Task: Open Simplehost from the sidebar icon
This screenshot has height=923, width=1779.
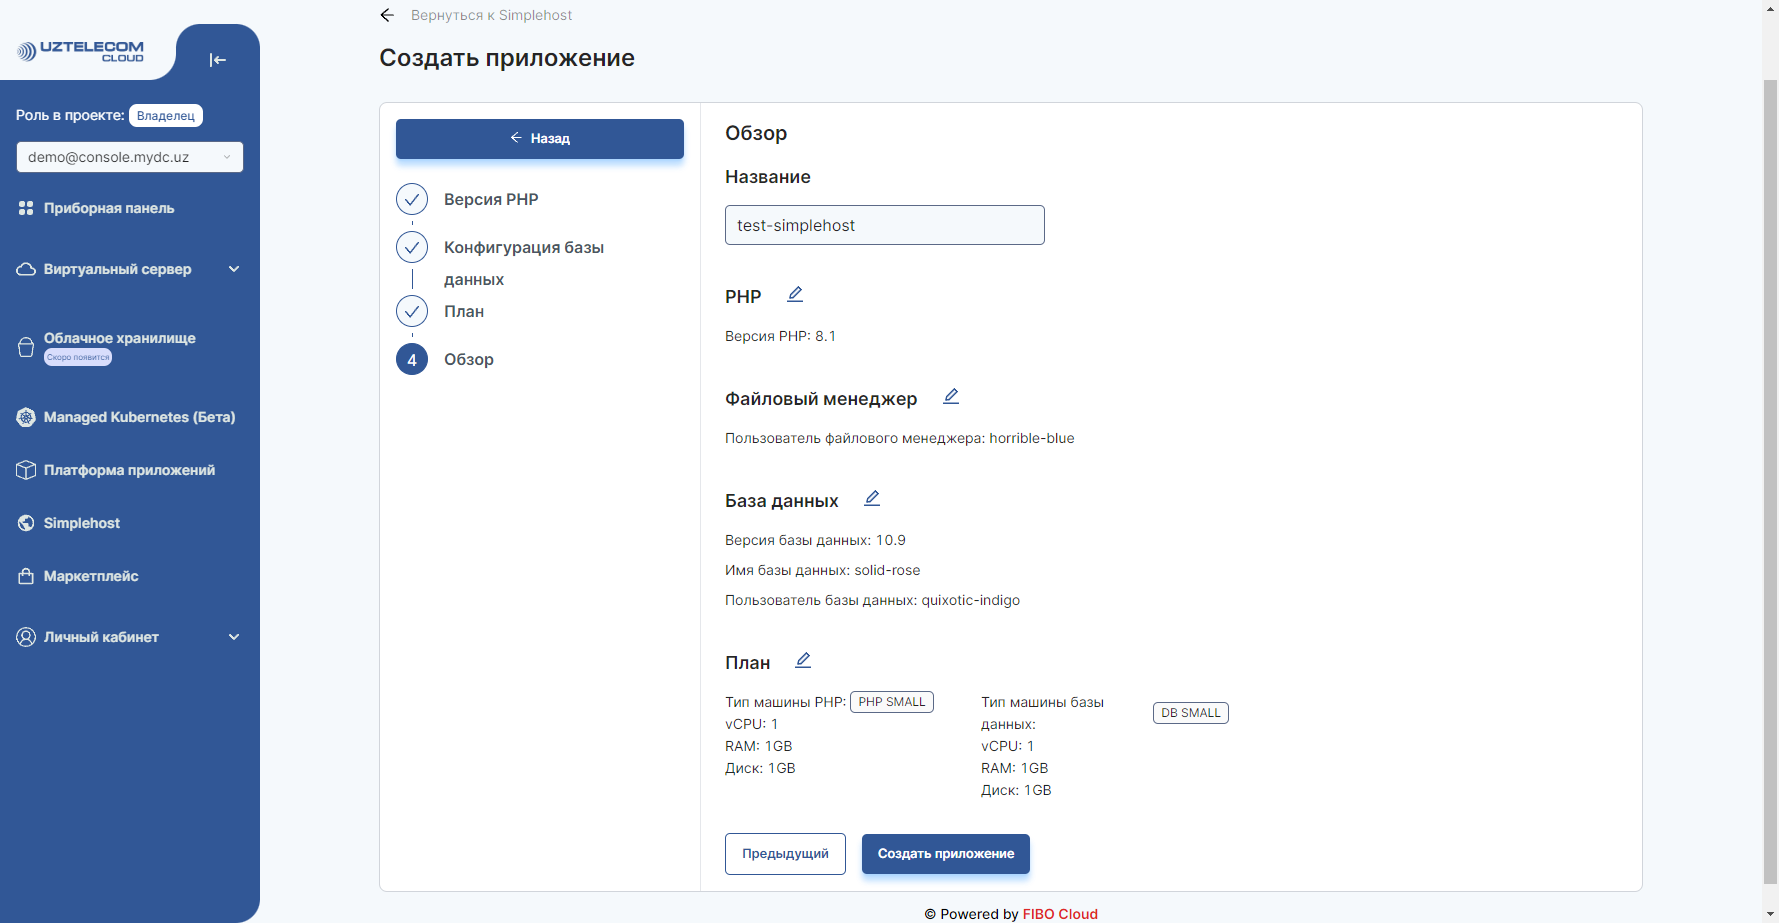Action: pyautogui.click(x=25, y=523)
